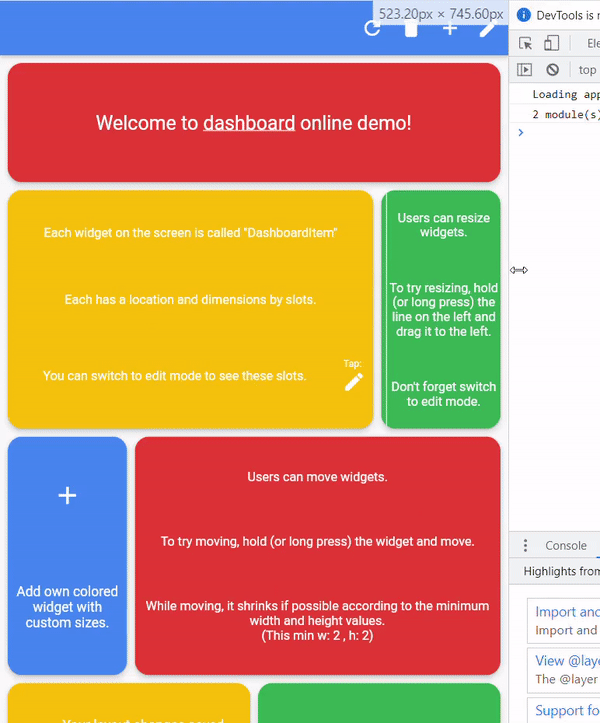Screen dimensions: 600x723
Task: Click the "Support fo" highlights link
Action: click(x=567, y=710)
